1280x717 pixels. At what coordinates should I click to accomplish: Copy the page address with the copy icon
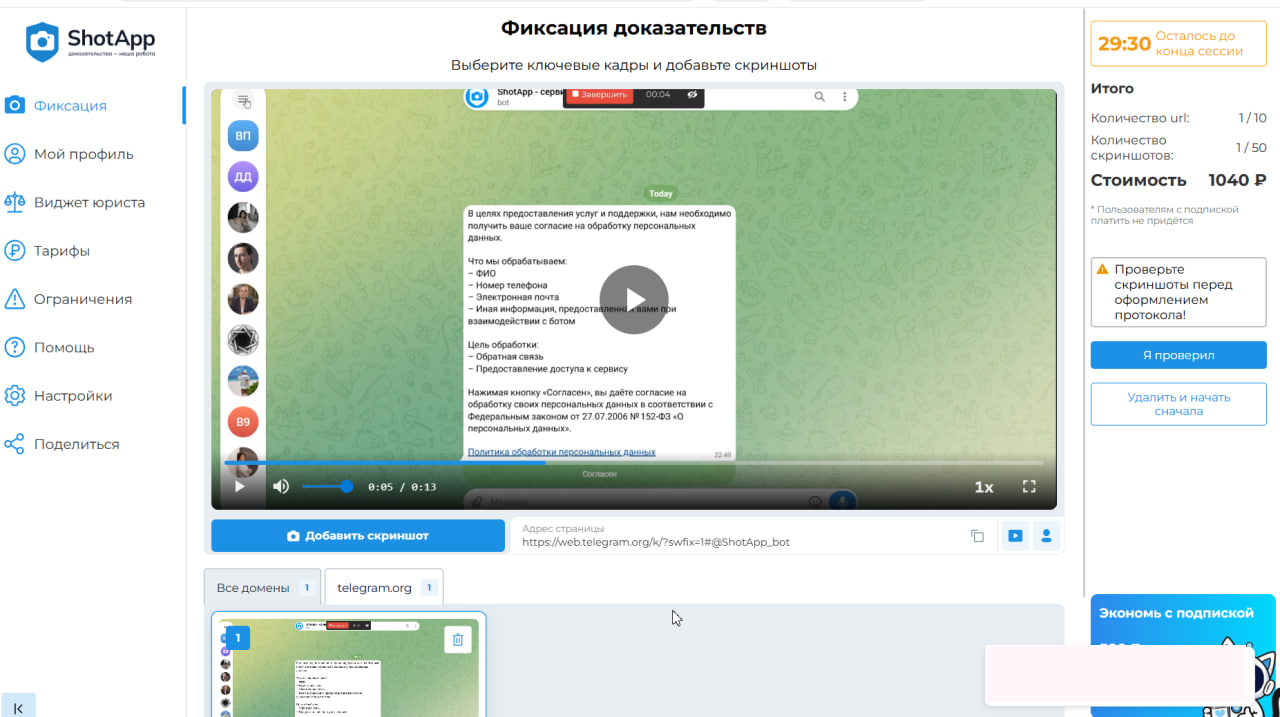click(978, 536)
